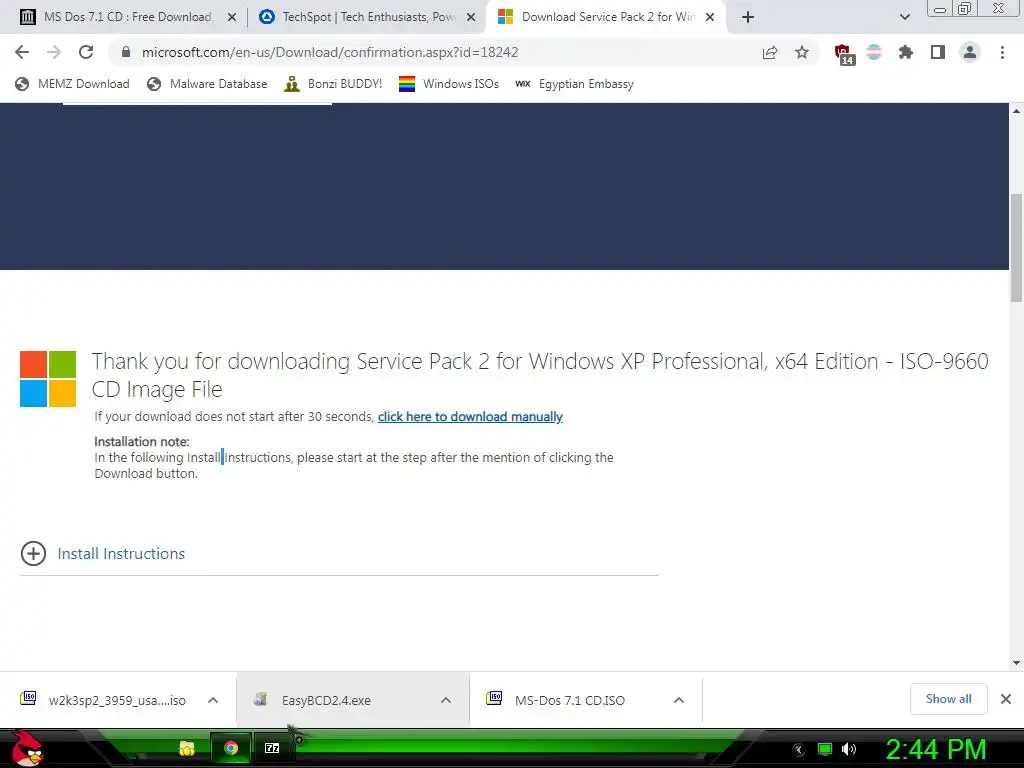Screen dimensions: 1024x768
Task: Open Chrome three-dot menu
Action: [x=1002, y=52]
